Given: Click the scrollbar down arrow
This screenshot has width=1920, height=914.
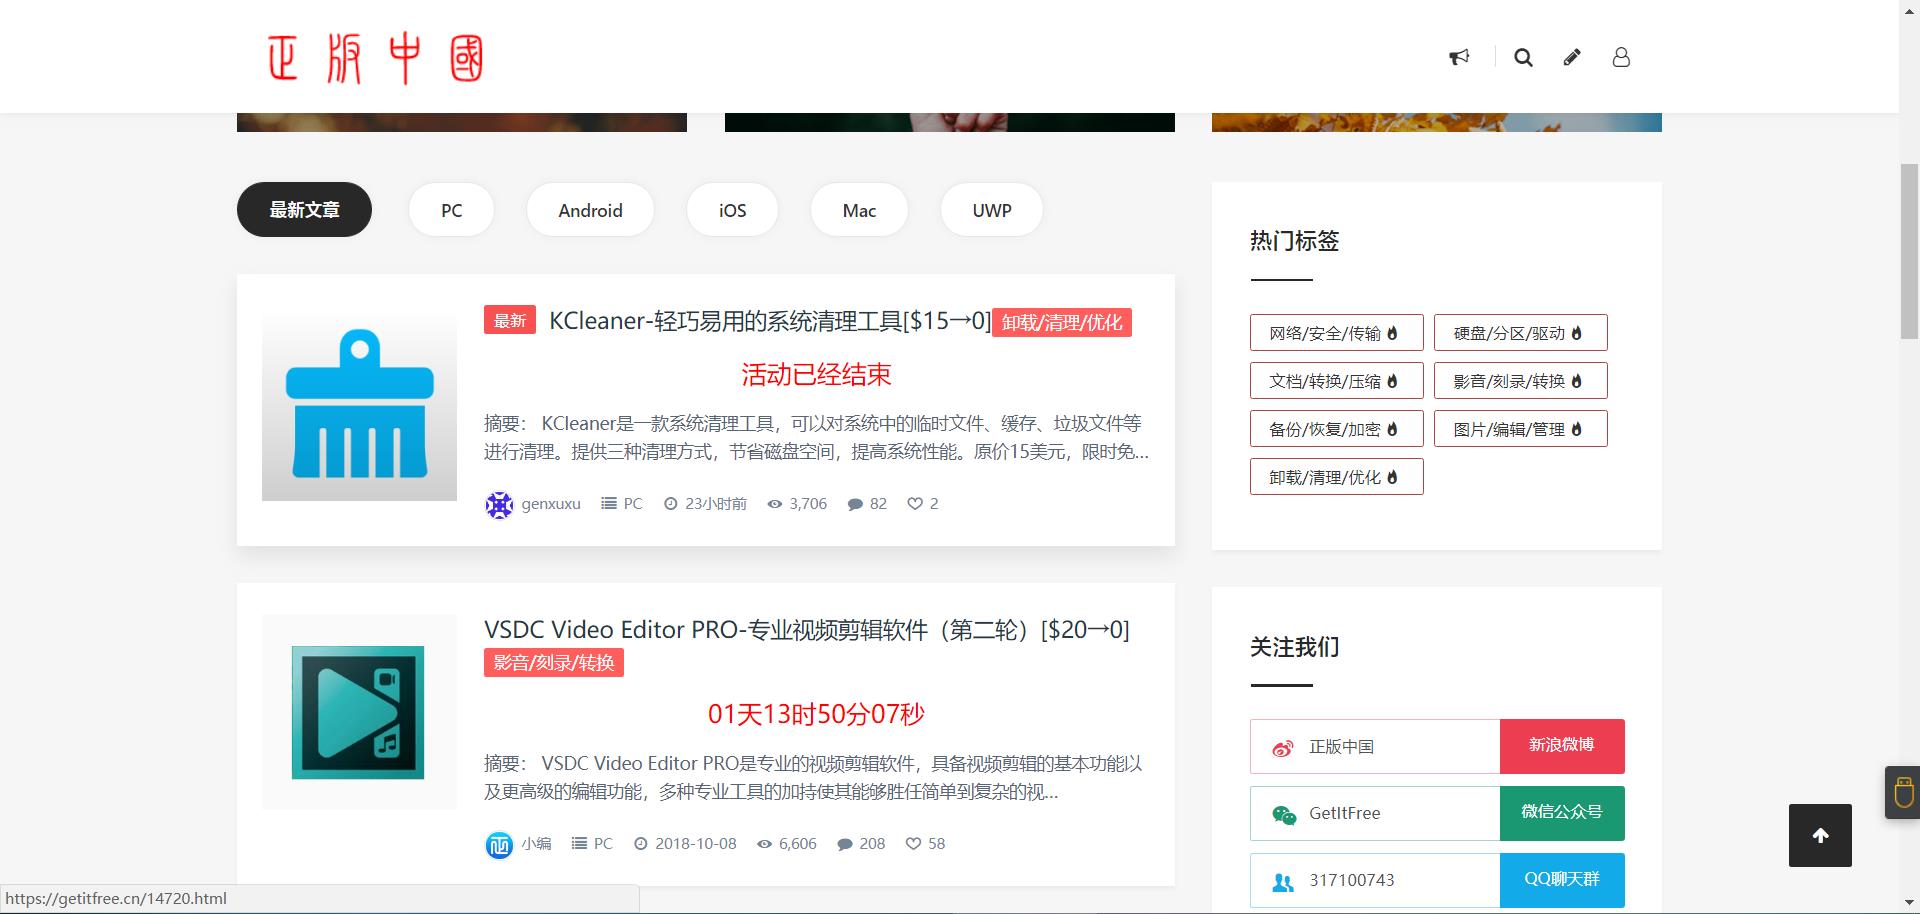Looking at the screenshot, I should click(1909, 905).
